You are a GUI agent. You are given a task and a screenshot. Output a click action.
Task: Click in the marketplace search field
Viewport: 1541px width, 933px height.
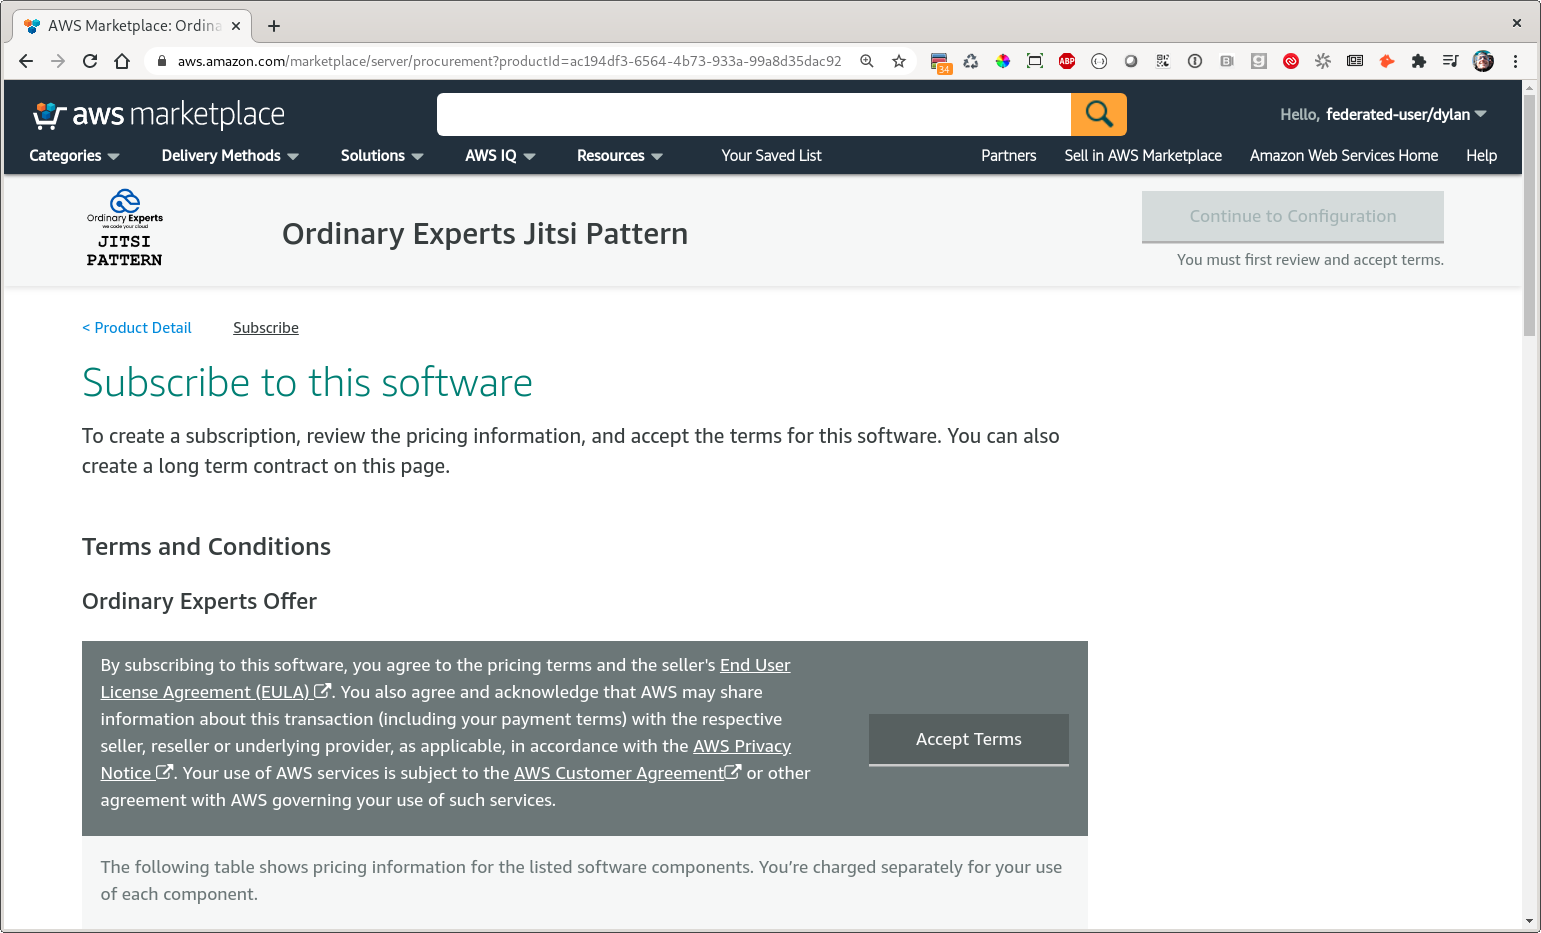(753, 115)
